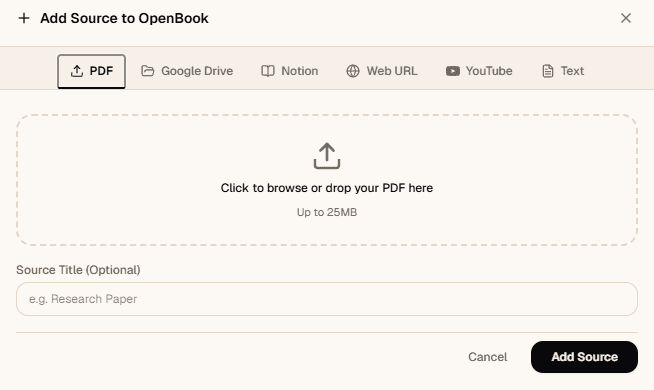
Task: Select the Text source tab
Action: click(x=563, y=71)
